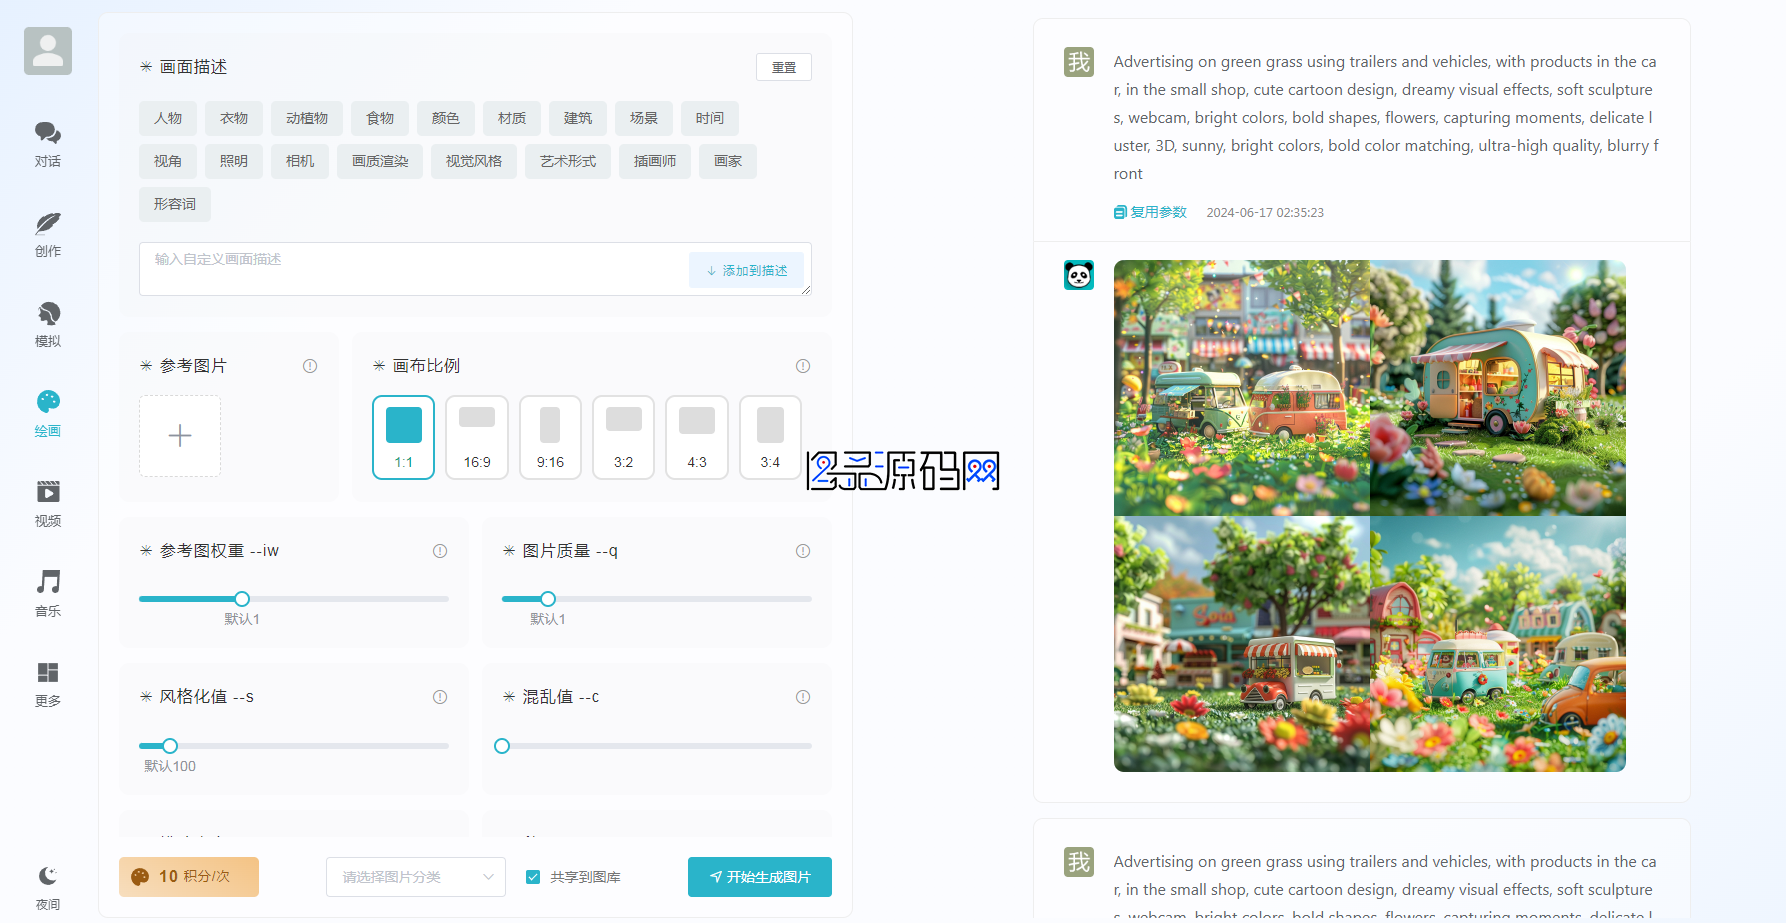Viewport: 1786px width, 923px height.
Task: Expand 动植物 tag category
Action: coord(307,118)
